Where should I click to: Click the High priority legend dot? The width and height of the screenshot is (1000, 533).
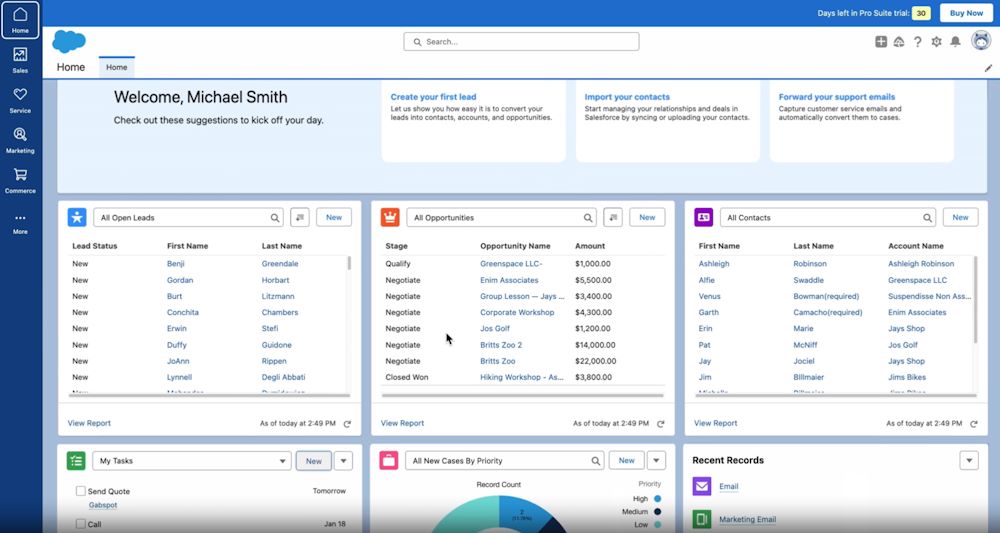pyautogui.click(x=658, y=499)
